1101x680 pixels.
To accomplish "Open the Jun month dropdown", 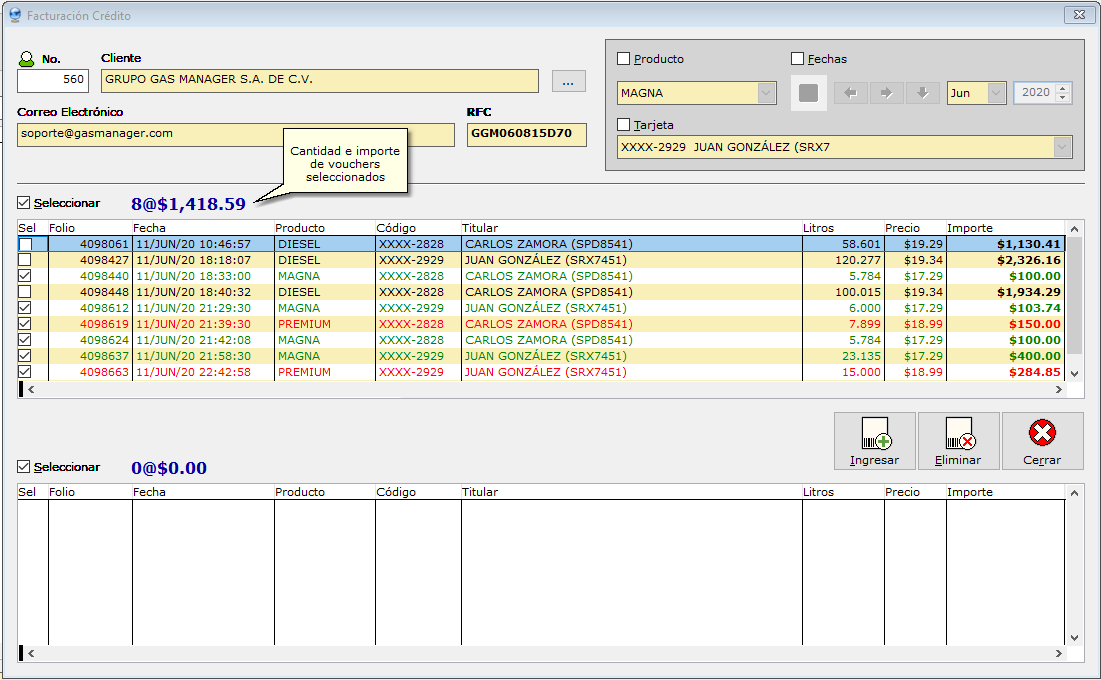I will point(996,93).
